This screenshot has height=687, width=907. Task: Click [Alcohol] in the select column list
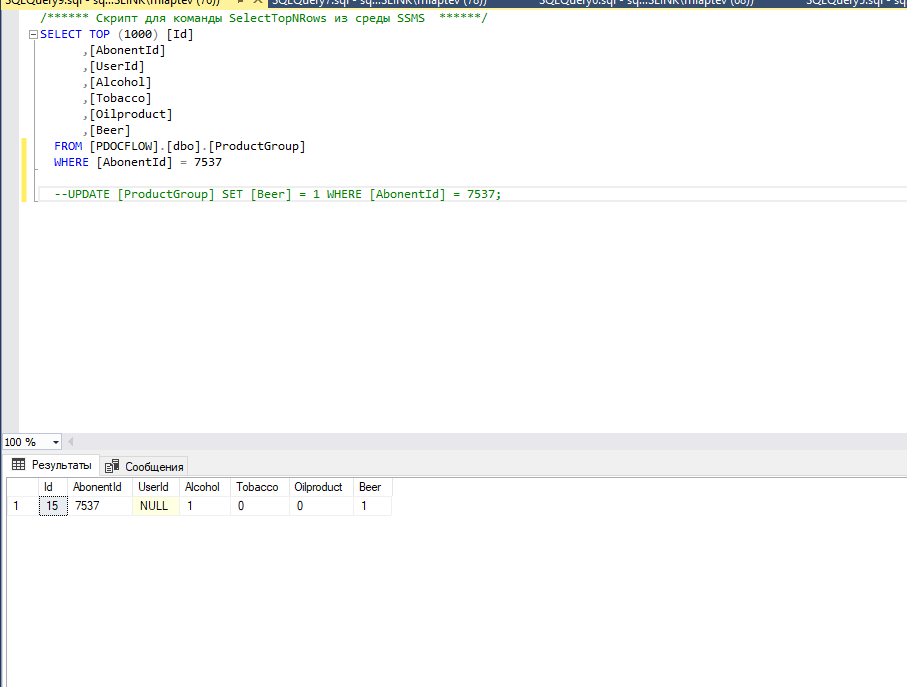(120, 82)
